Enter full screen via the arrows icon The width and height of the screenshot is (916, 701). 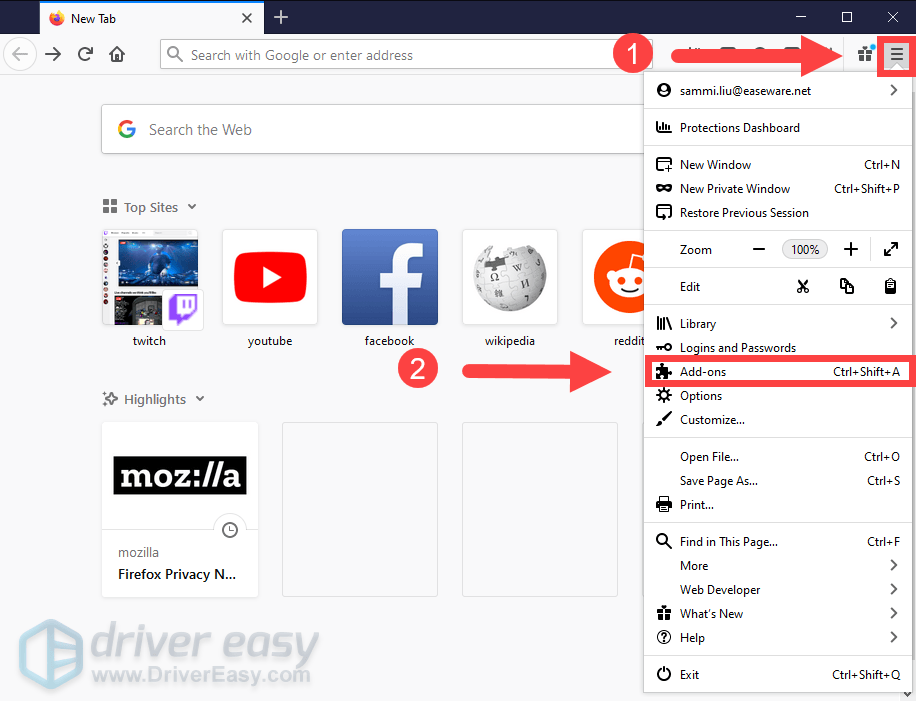coord(890,249)
